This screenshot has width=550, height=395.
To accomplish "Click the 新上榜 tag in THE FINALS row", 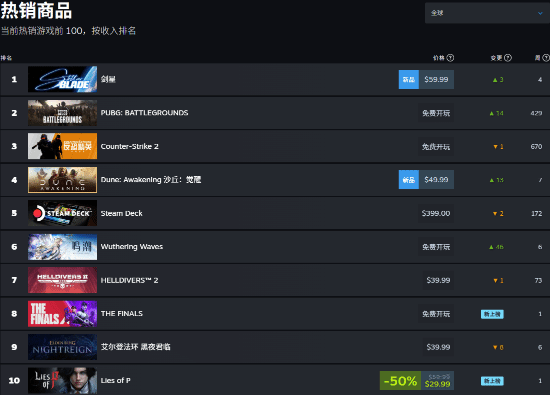I will pos(492,314).
